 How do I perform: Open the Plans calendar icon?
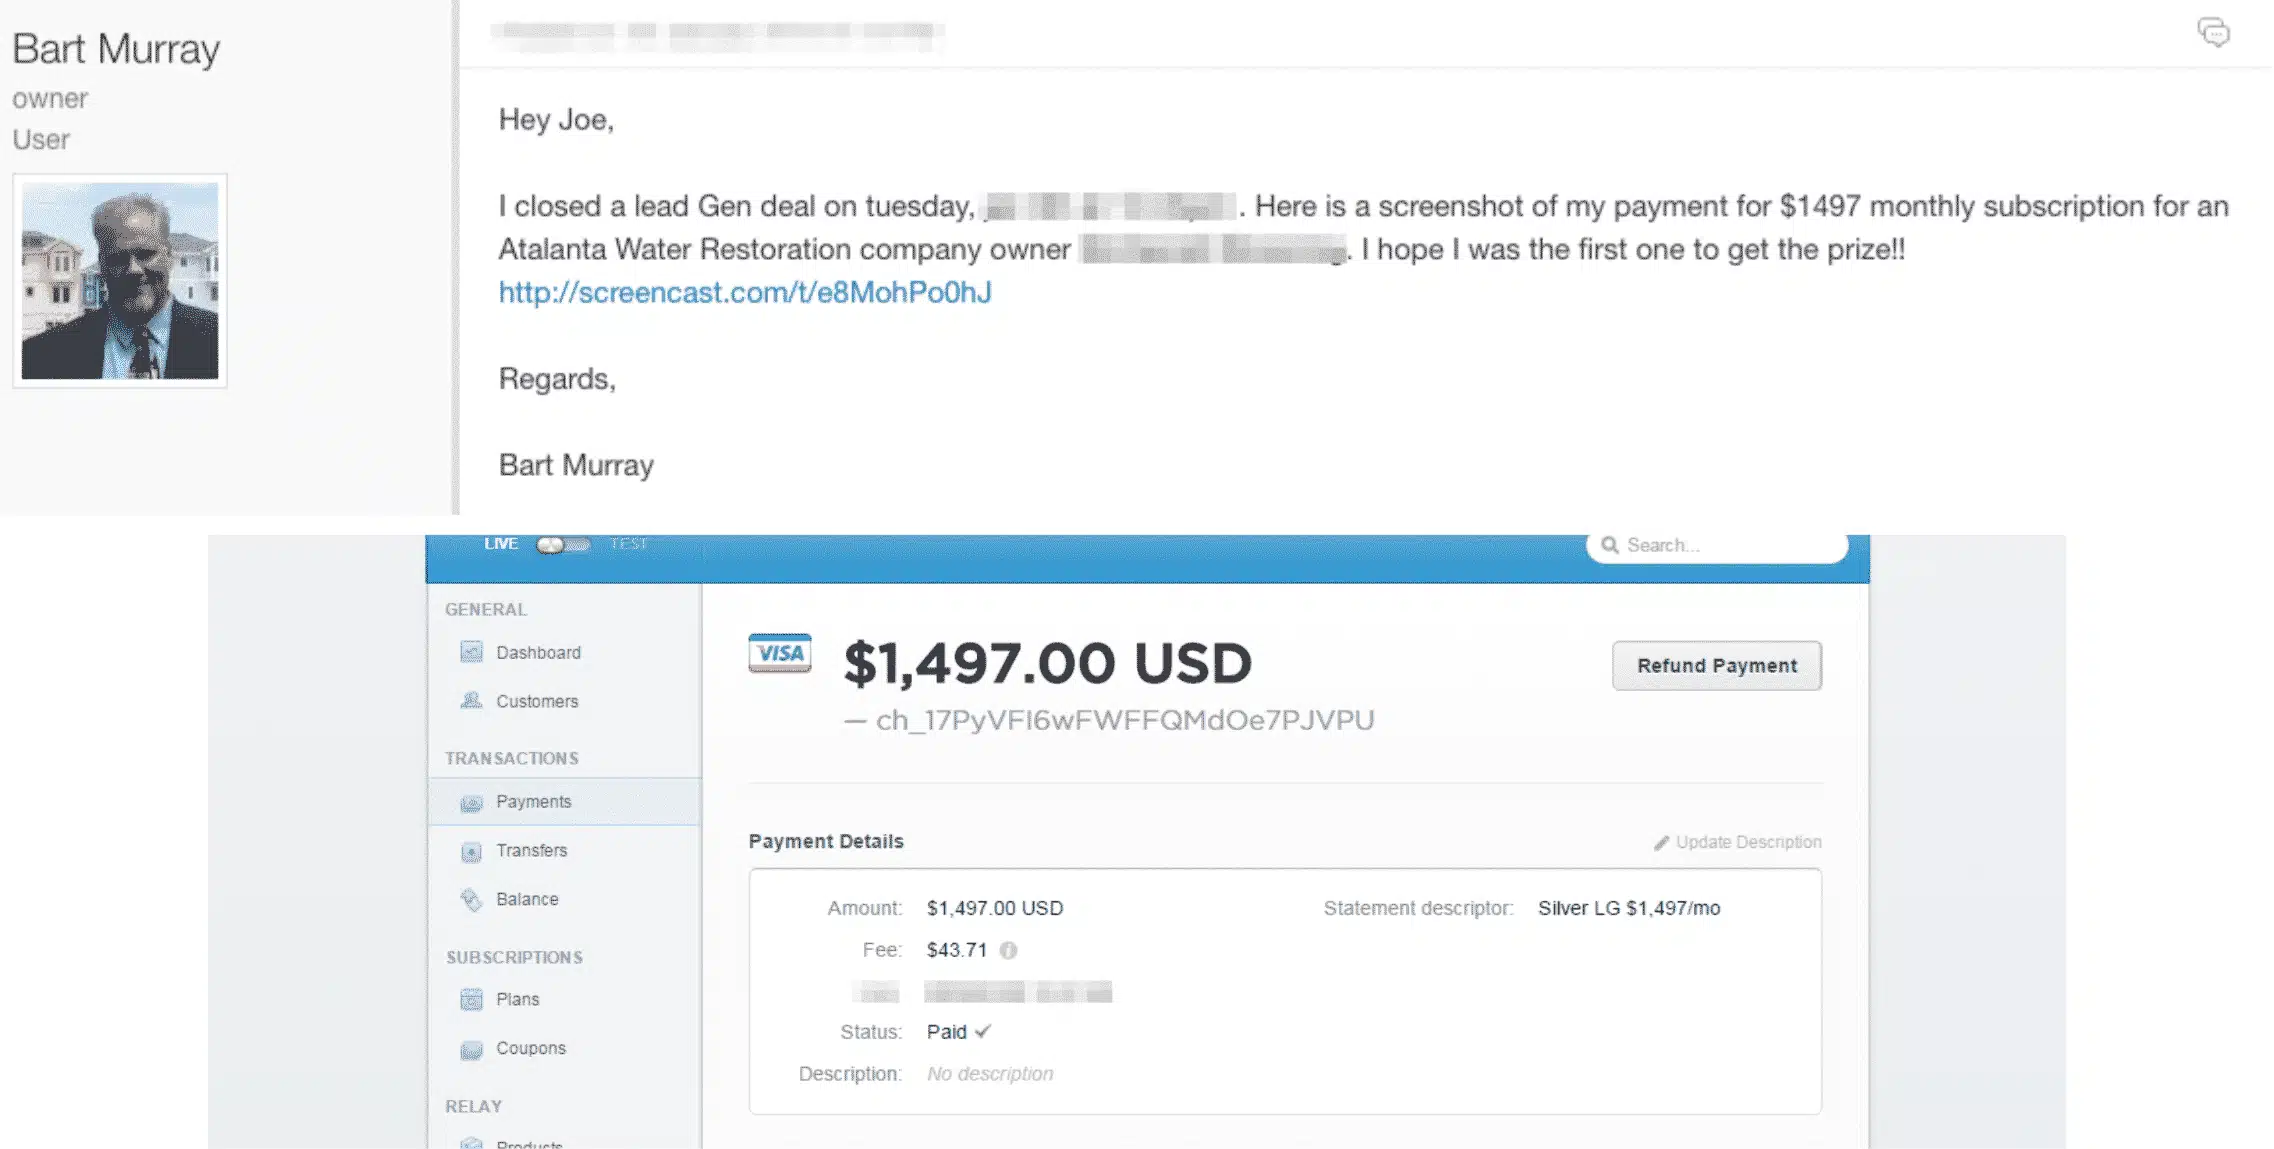(471, 999)
